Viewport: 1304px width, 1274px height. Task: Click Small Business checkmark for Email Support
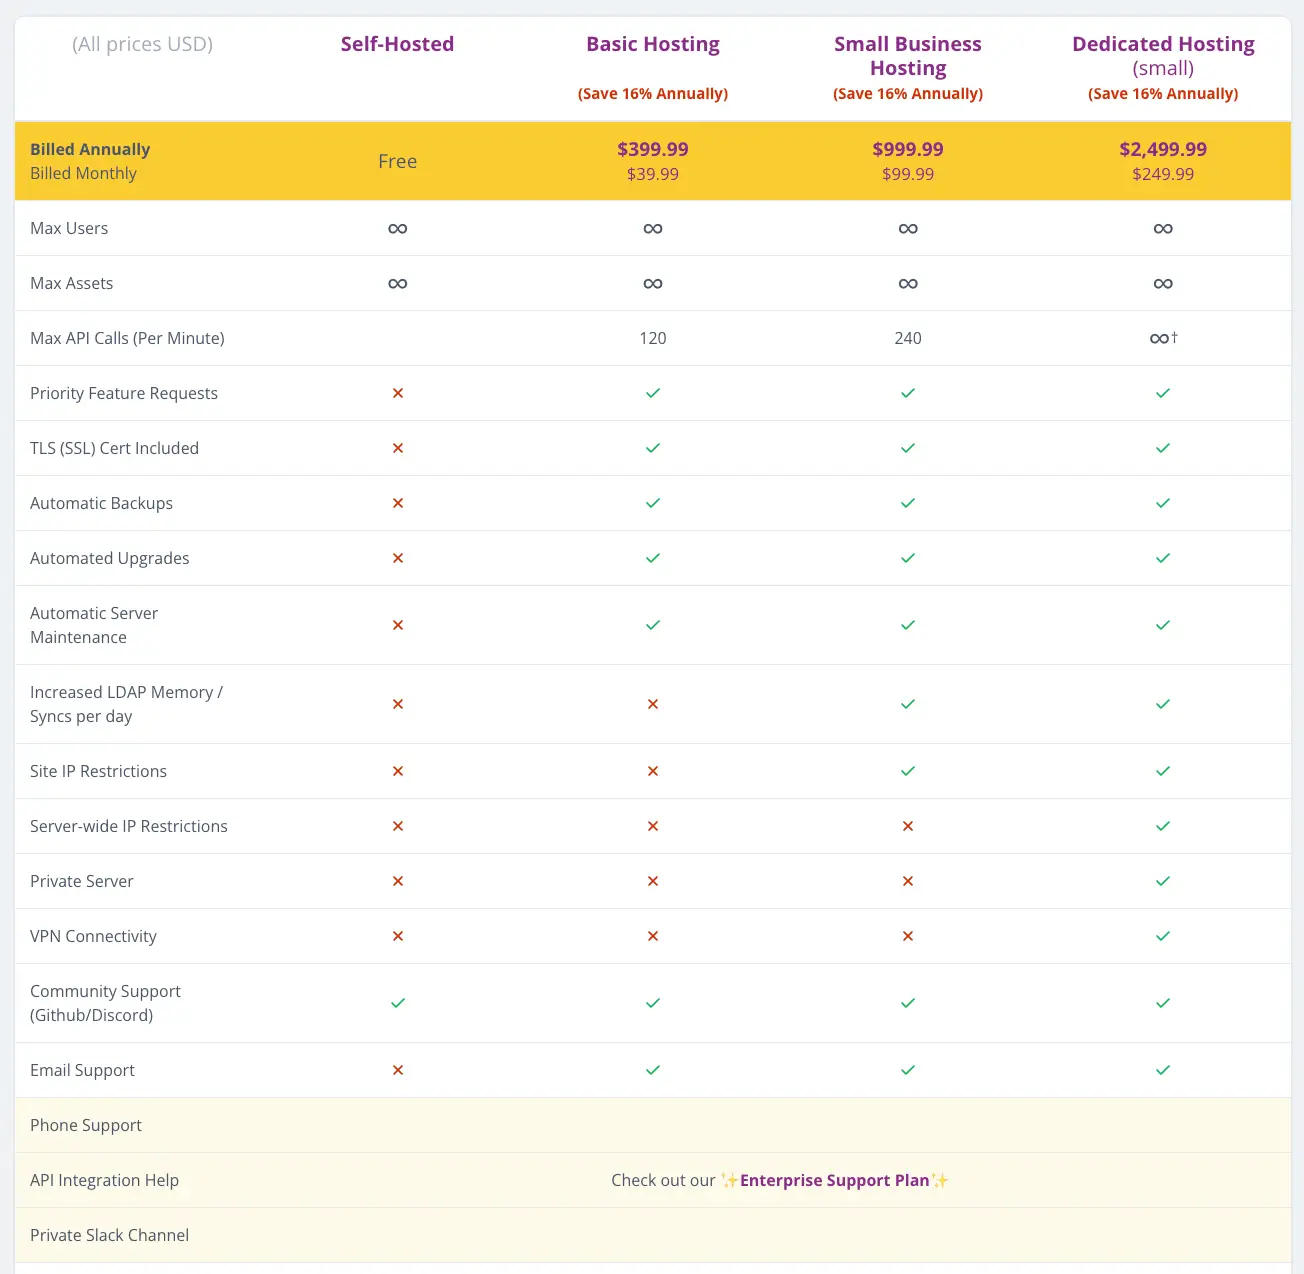(908, 1070)
